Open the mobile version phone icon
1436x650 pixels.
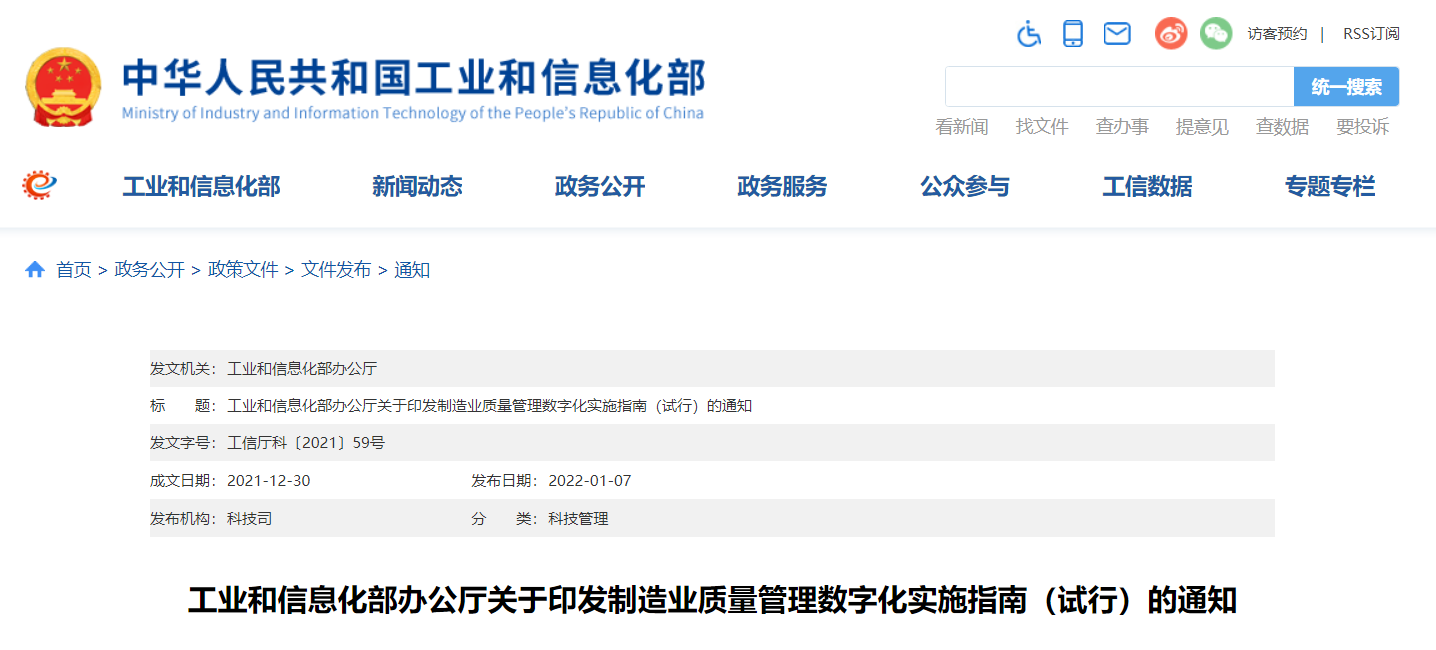(1073, 33)
